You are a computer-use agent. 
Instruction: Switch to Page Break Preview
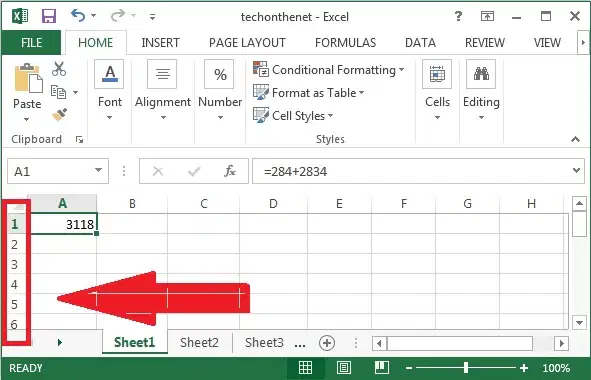pos(382,367)
